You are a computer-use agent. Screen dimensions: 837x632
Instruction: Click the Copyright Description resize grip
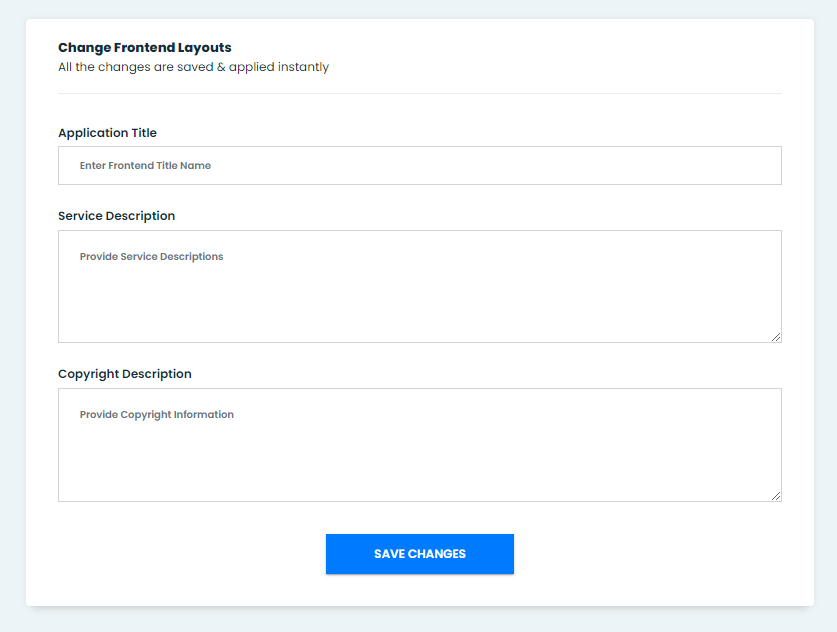(776, 496)
